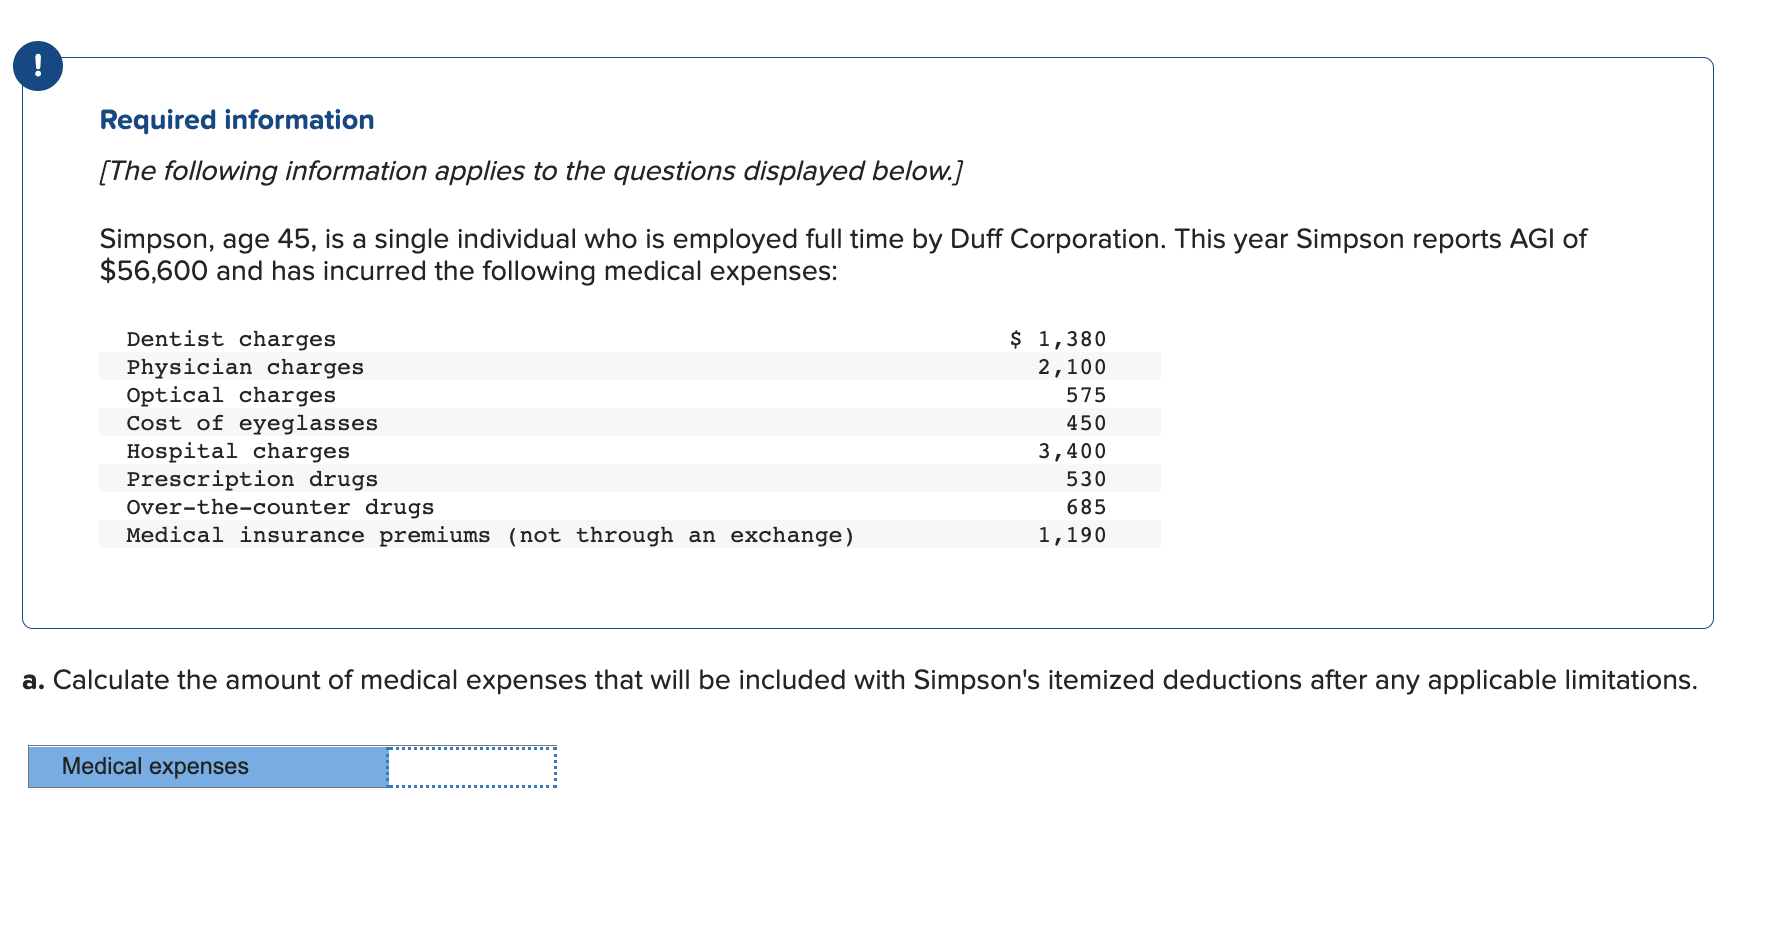This screenshot has height=950, width=1782.
Task: Select the Physician charges row
Action: [x=245, y=367]
